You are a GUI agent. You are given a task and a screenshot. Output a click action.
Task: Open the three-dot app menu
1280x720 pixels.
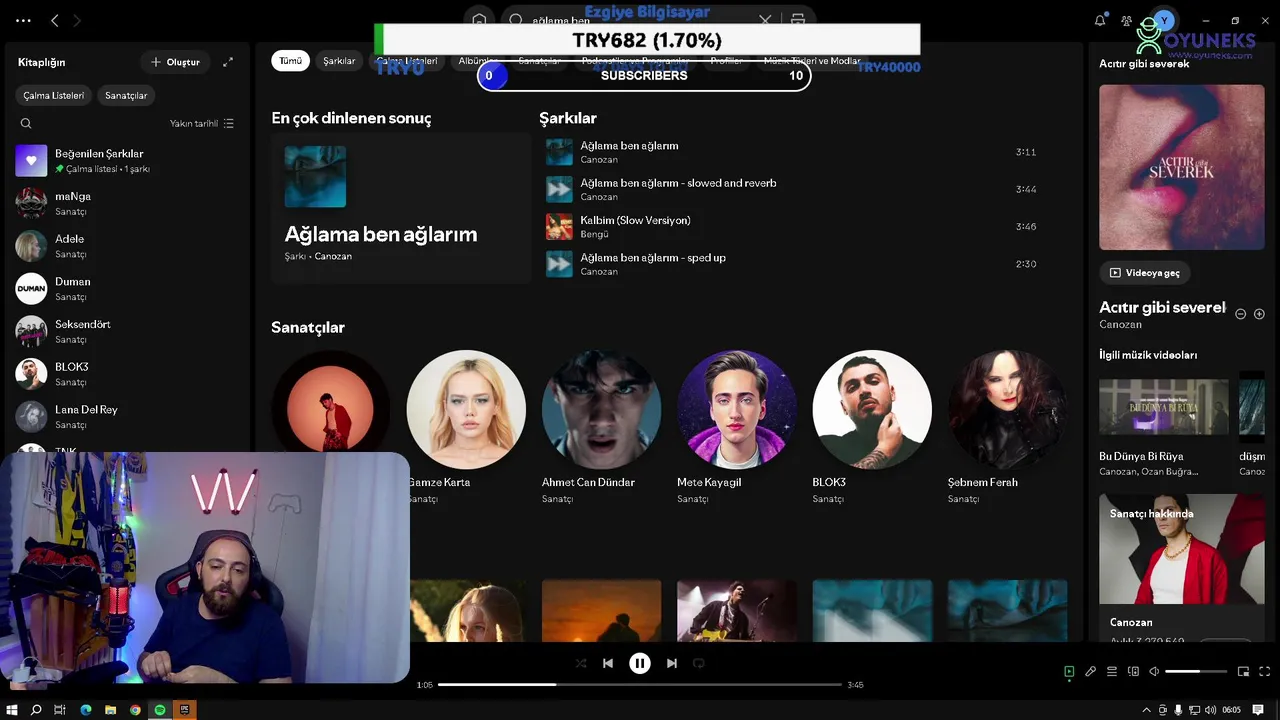pyautogui.click(x=23, y=20)
